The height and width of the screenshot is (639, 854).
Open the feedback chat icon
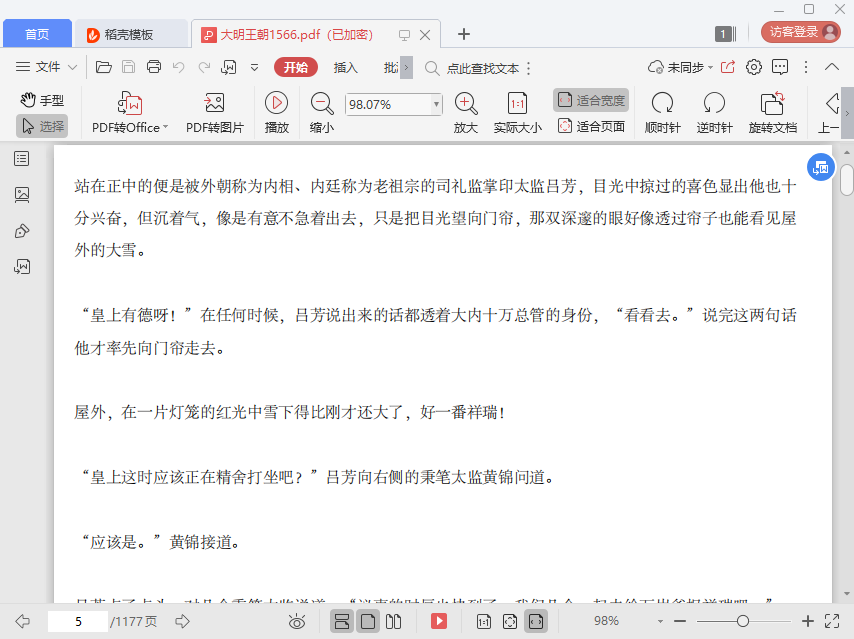pos(780,67)
